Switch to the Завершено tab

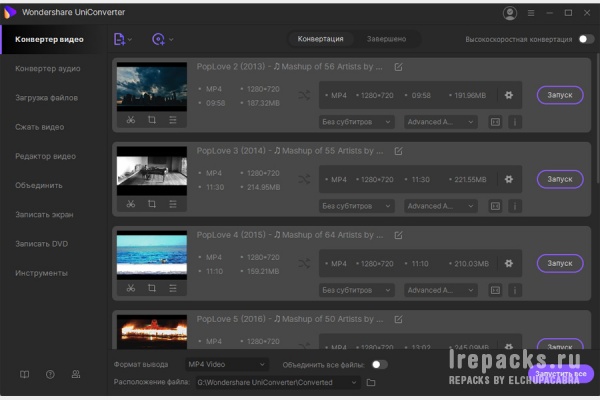coord(386,39)
